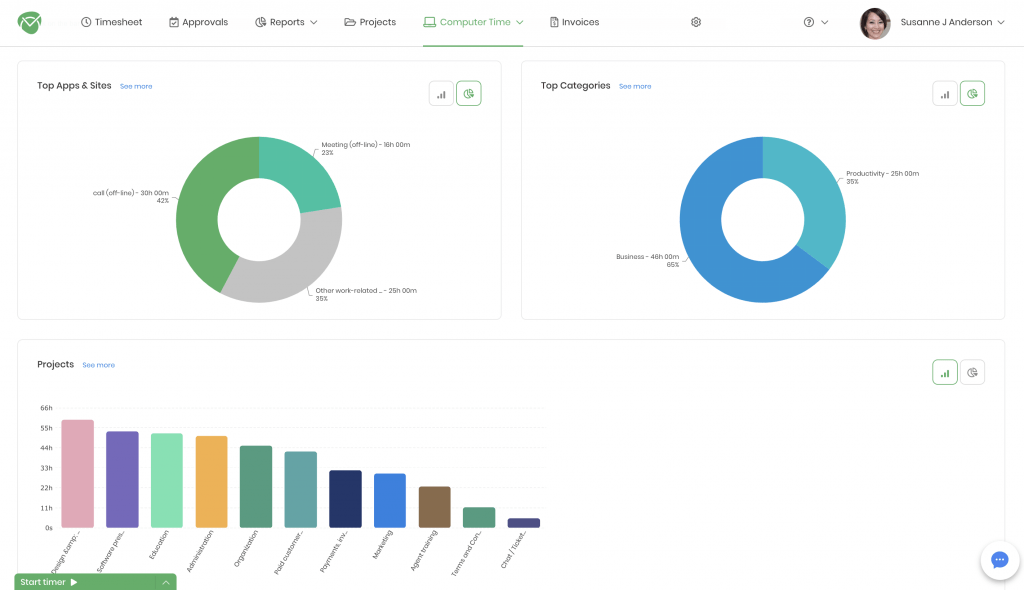Open the settings gear icon

[696, 22]
